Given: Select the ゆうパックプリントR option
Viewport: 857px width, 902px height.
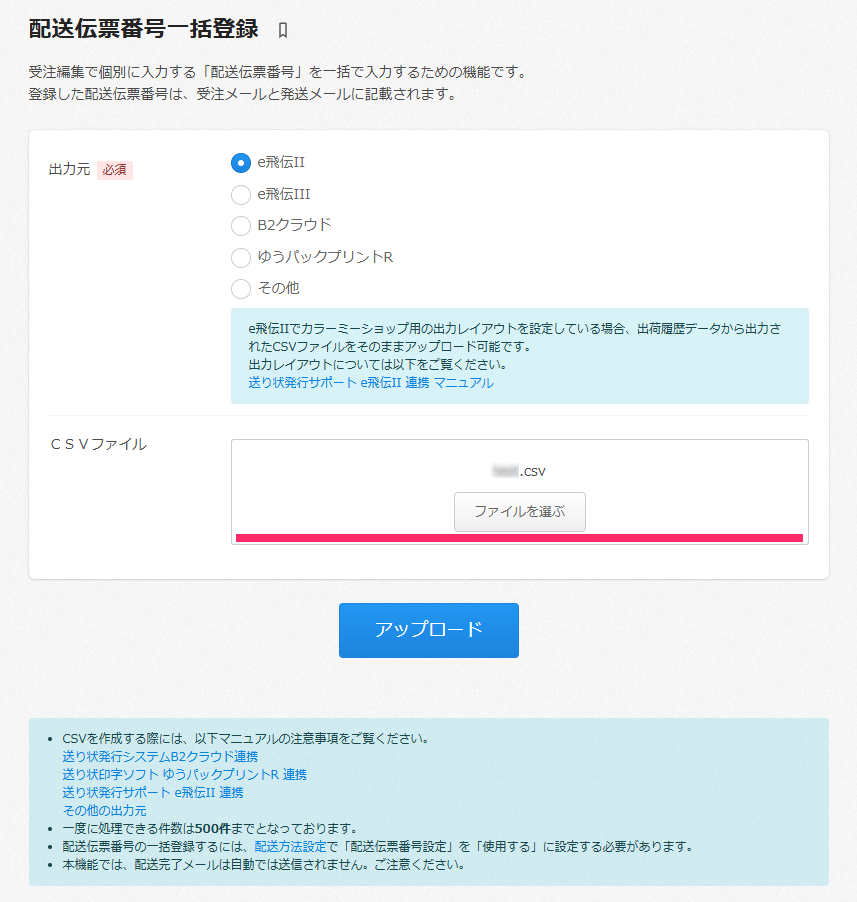Looking at the screenshot, I should pos(240,257).
